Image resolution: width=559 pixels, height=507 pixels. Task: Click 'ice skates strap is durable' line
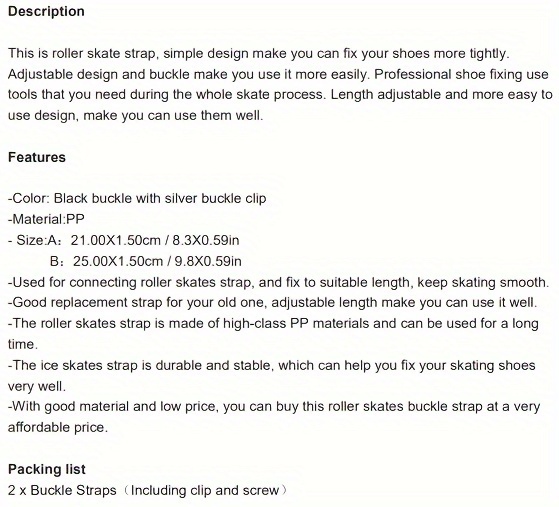pyautogui.click(x=271, y=366)
